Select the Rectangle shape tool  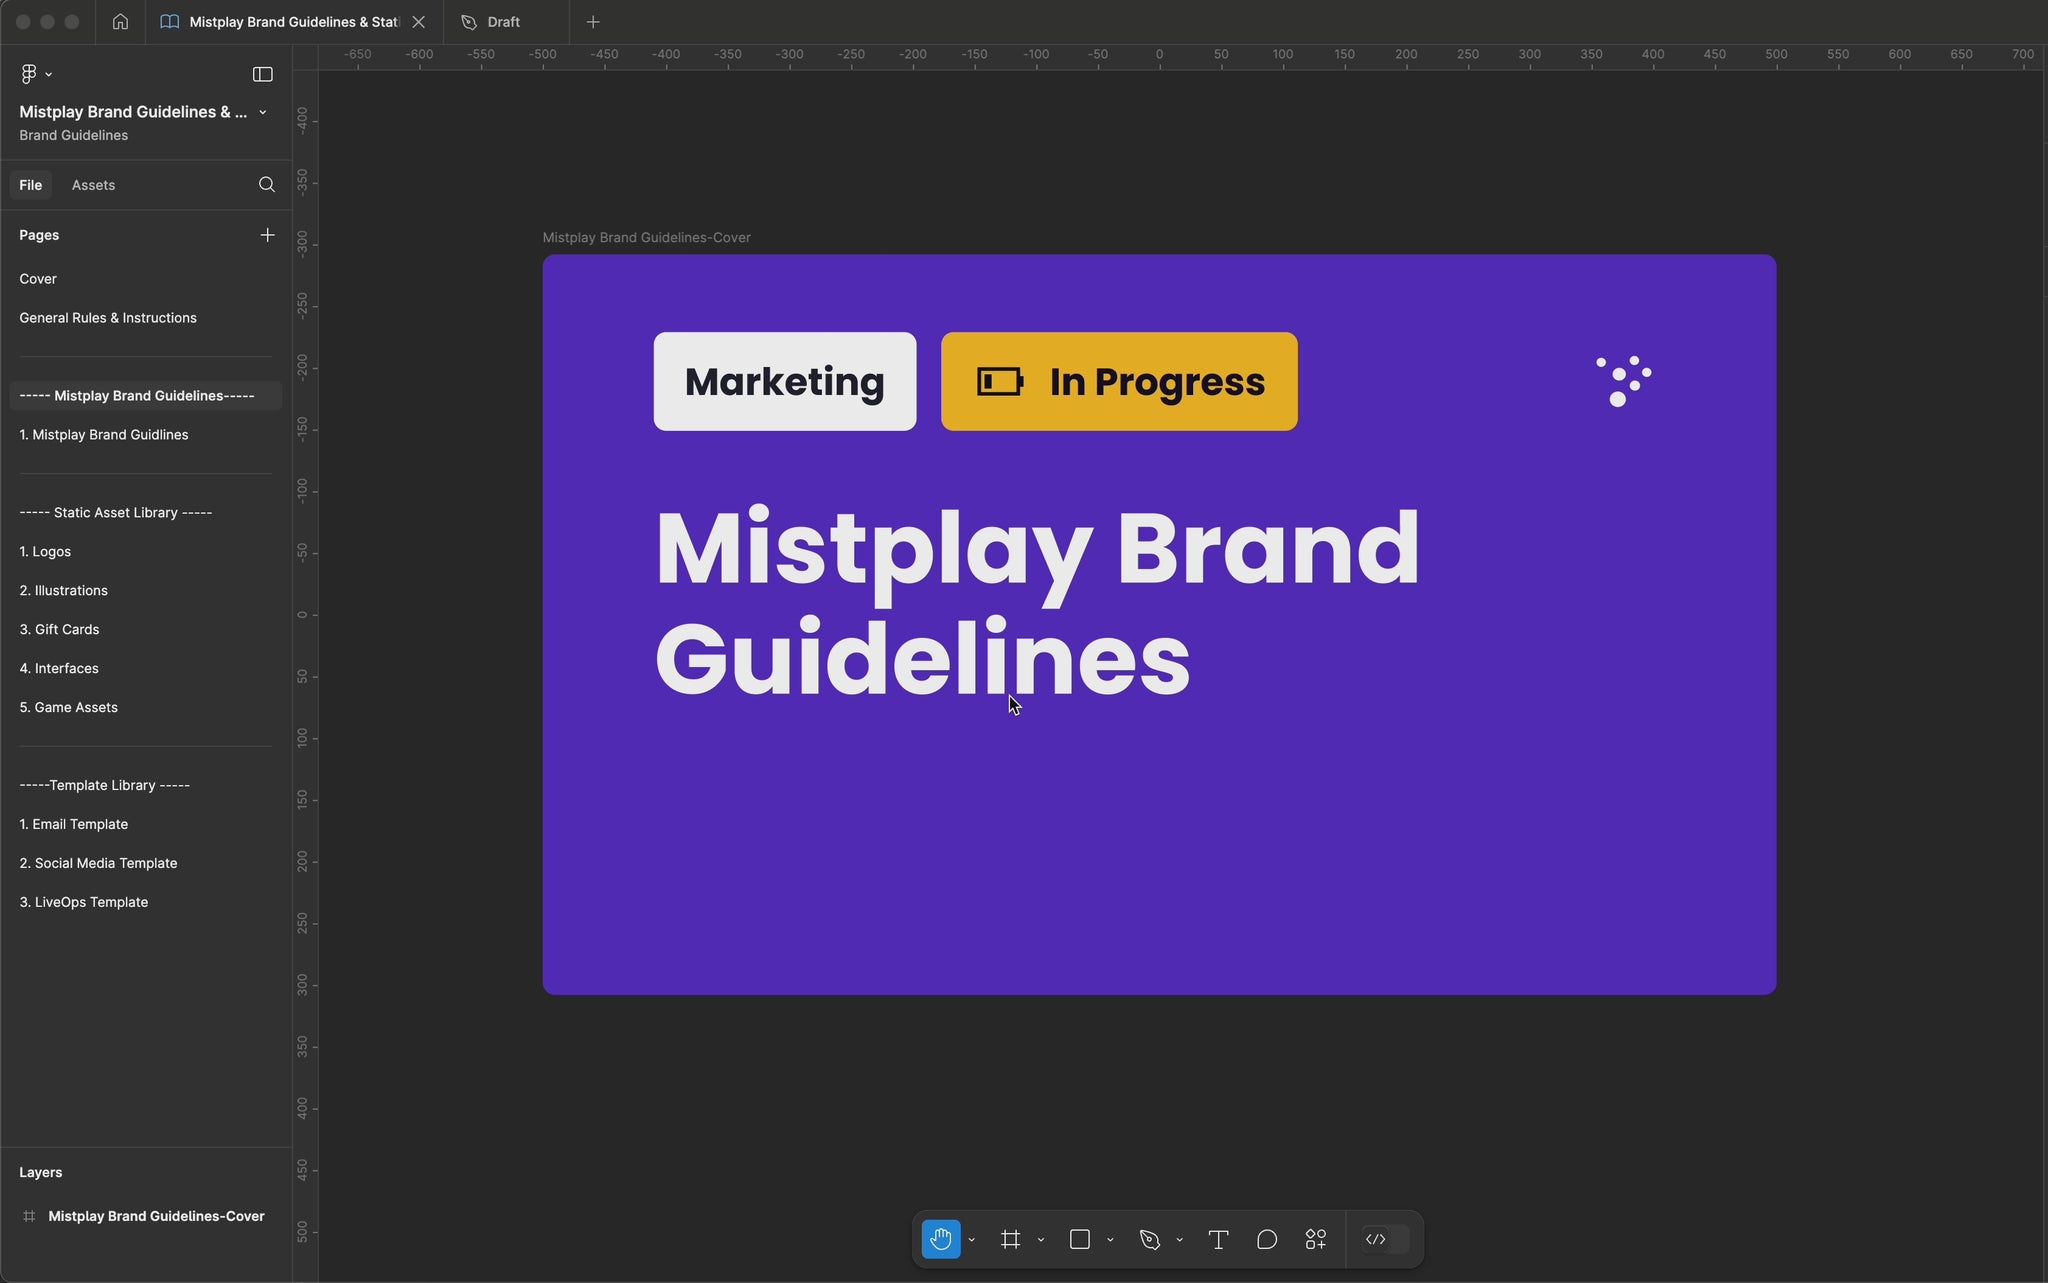[1080, 1239]
